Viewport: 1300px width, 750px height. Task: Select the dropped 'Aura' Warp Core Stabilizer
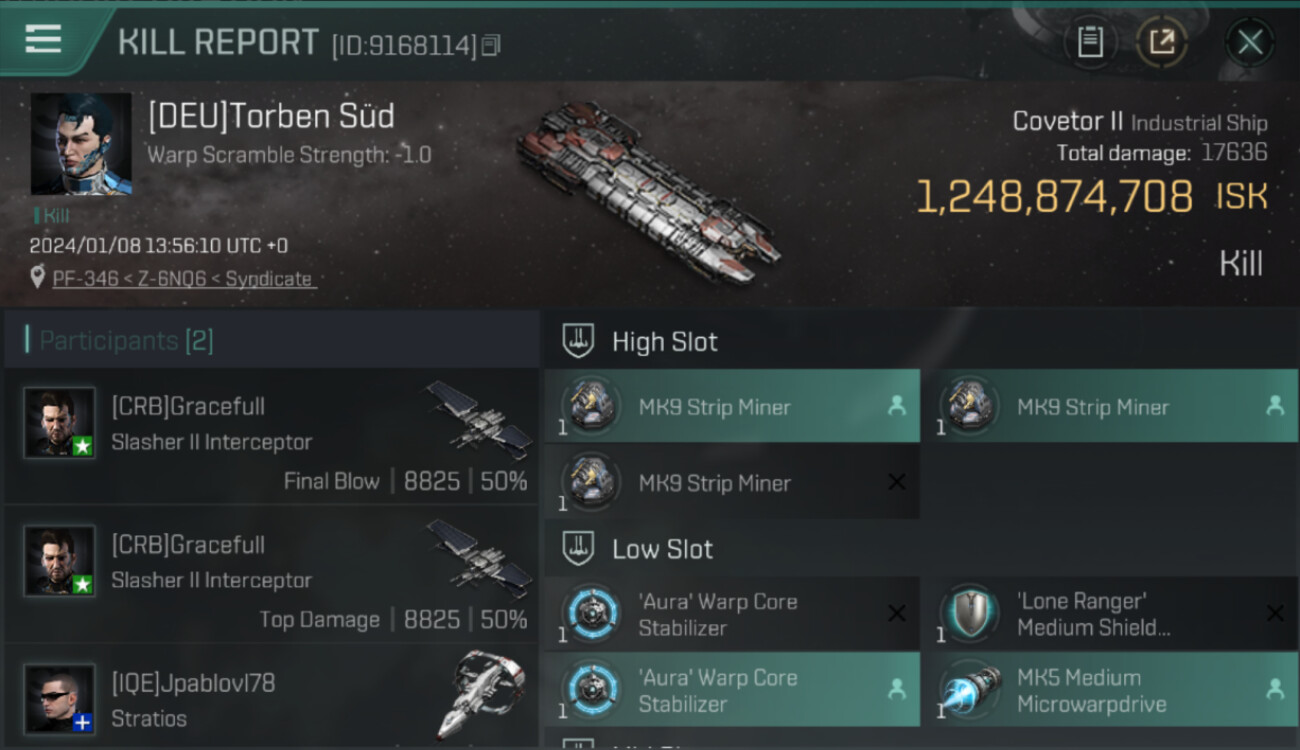click(732, 690)
